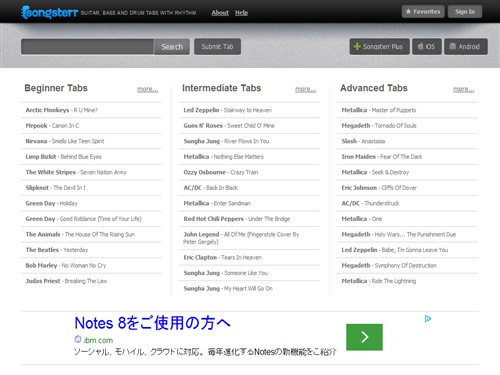This screenshot has height=375, width=500.
Task: Open Songsterr Plus with green plus icon
Action: coord(379,47)
